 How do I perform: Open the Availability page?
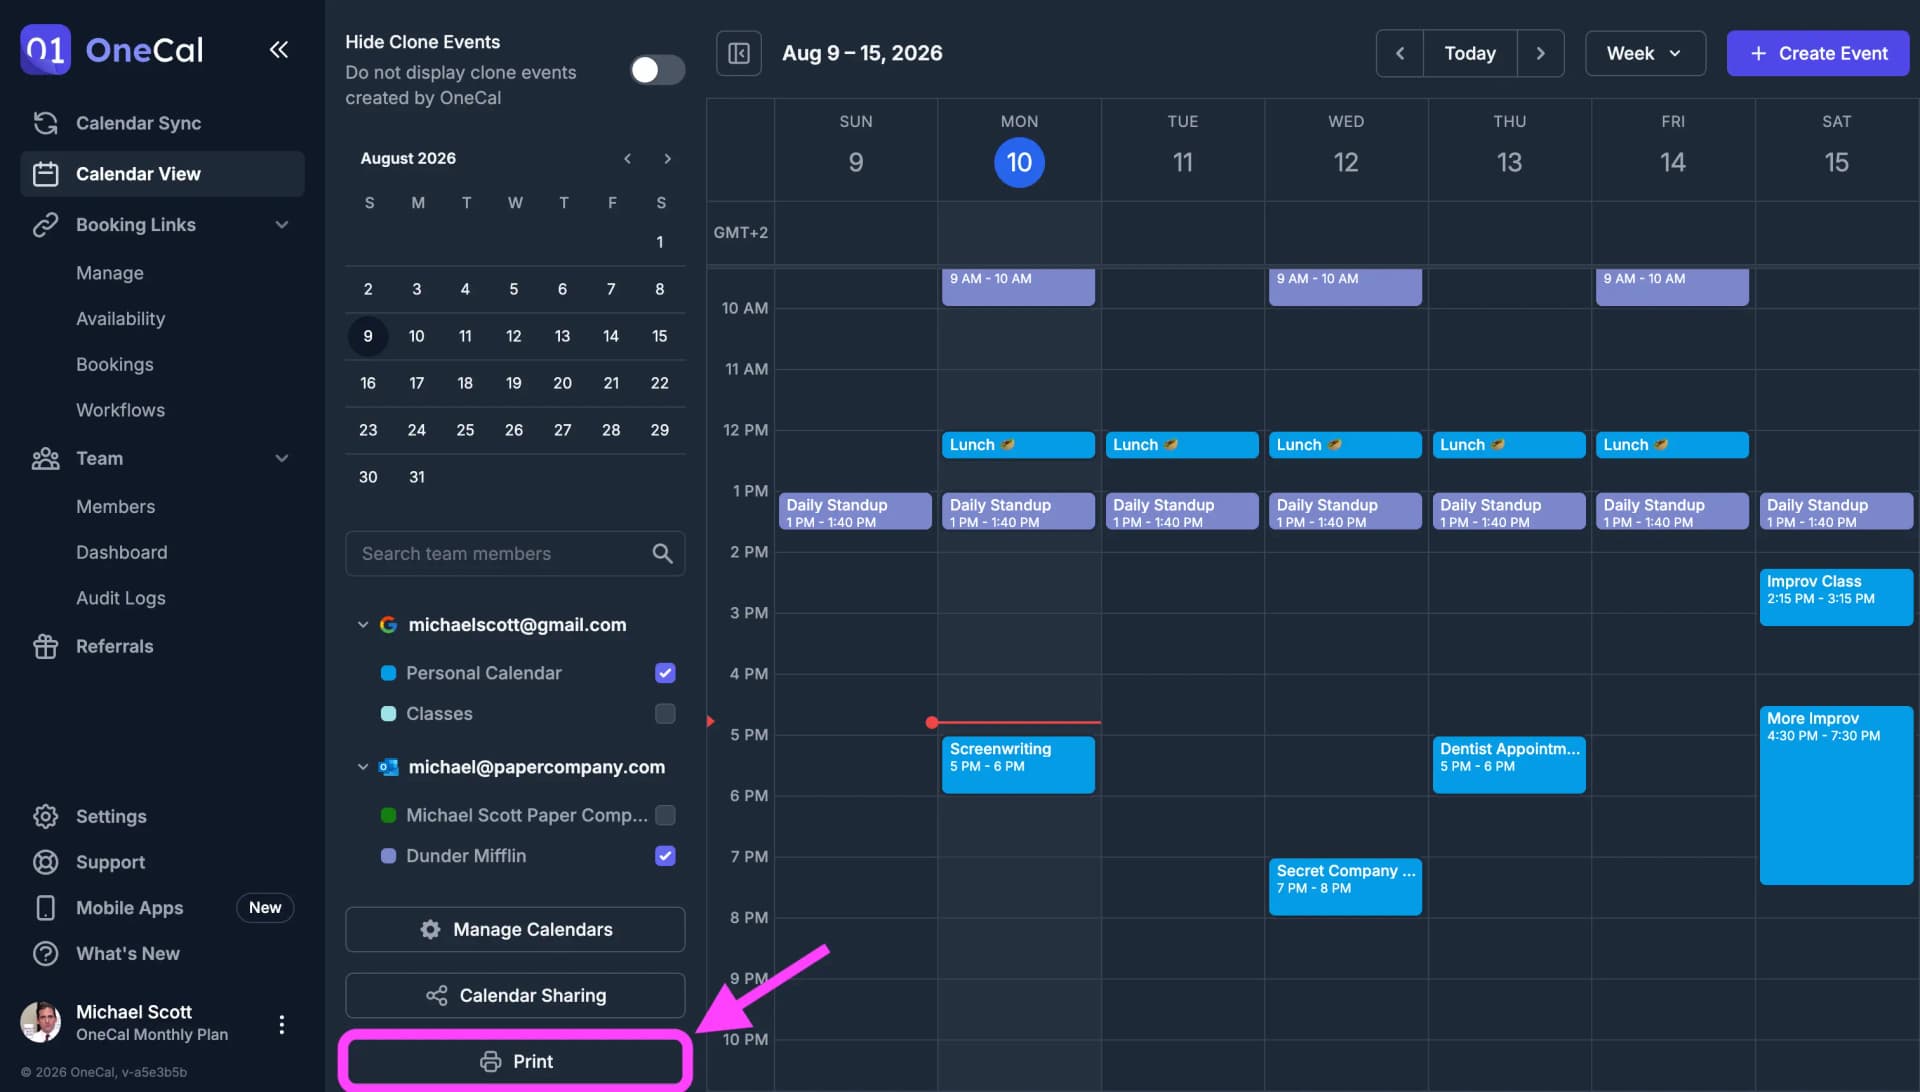[x=121, y=319]
